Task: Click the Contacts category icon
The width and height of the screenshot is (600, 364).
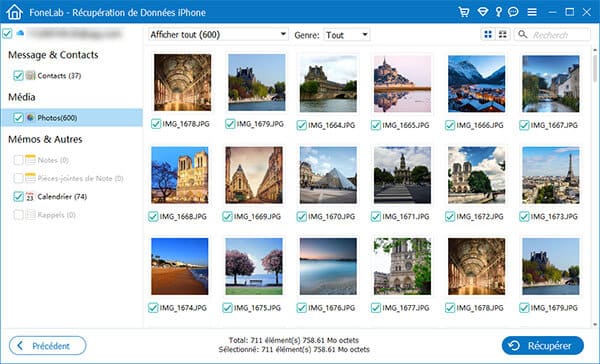Action: click(x=31, y=75)
